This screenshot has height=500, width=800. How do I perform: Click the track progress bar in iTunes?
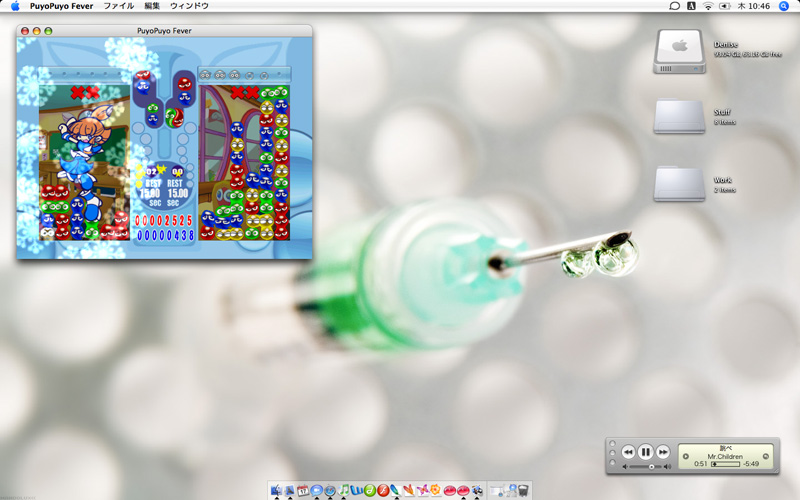725,464
